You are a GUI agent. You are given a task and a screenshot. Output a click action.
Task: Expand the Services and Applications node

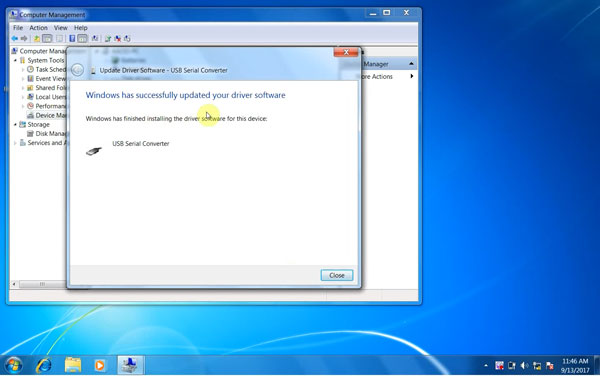tap(15, 143)
